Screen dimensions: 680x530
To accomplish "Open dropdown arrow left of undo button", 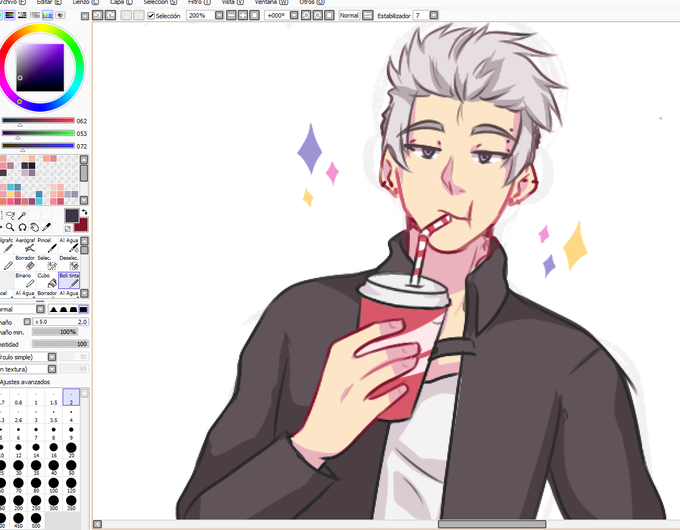I will point(85,16).
